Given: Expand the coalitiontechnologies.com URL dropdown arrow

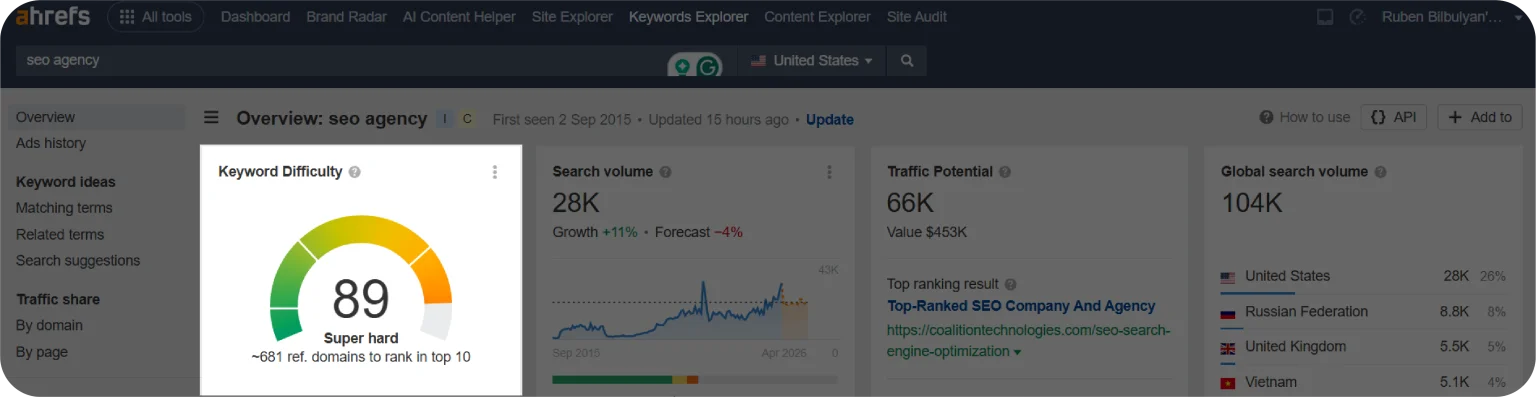Looking at the screenshot, I should tap(1018, 353).
